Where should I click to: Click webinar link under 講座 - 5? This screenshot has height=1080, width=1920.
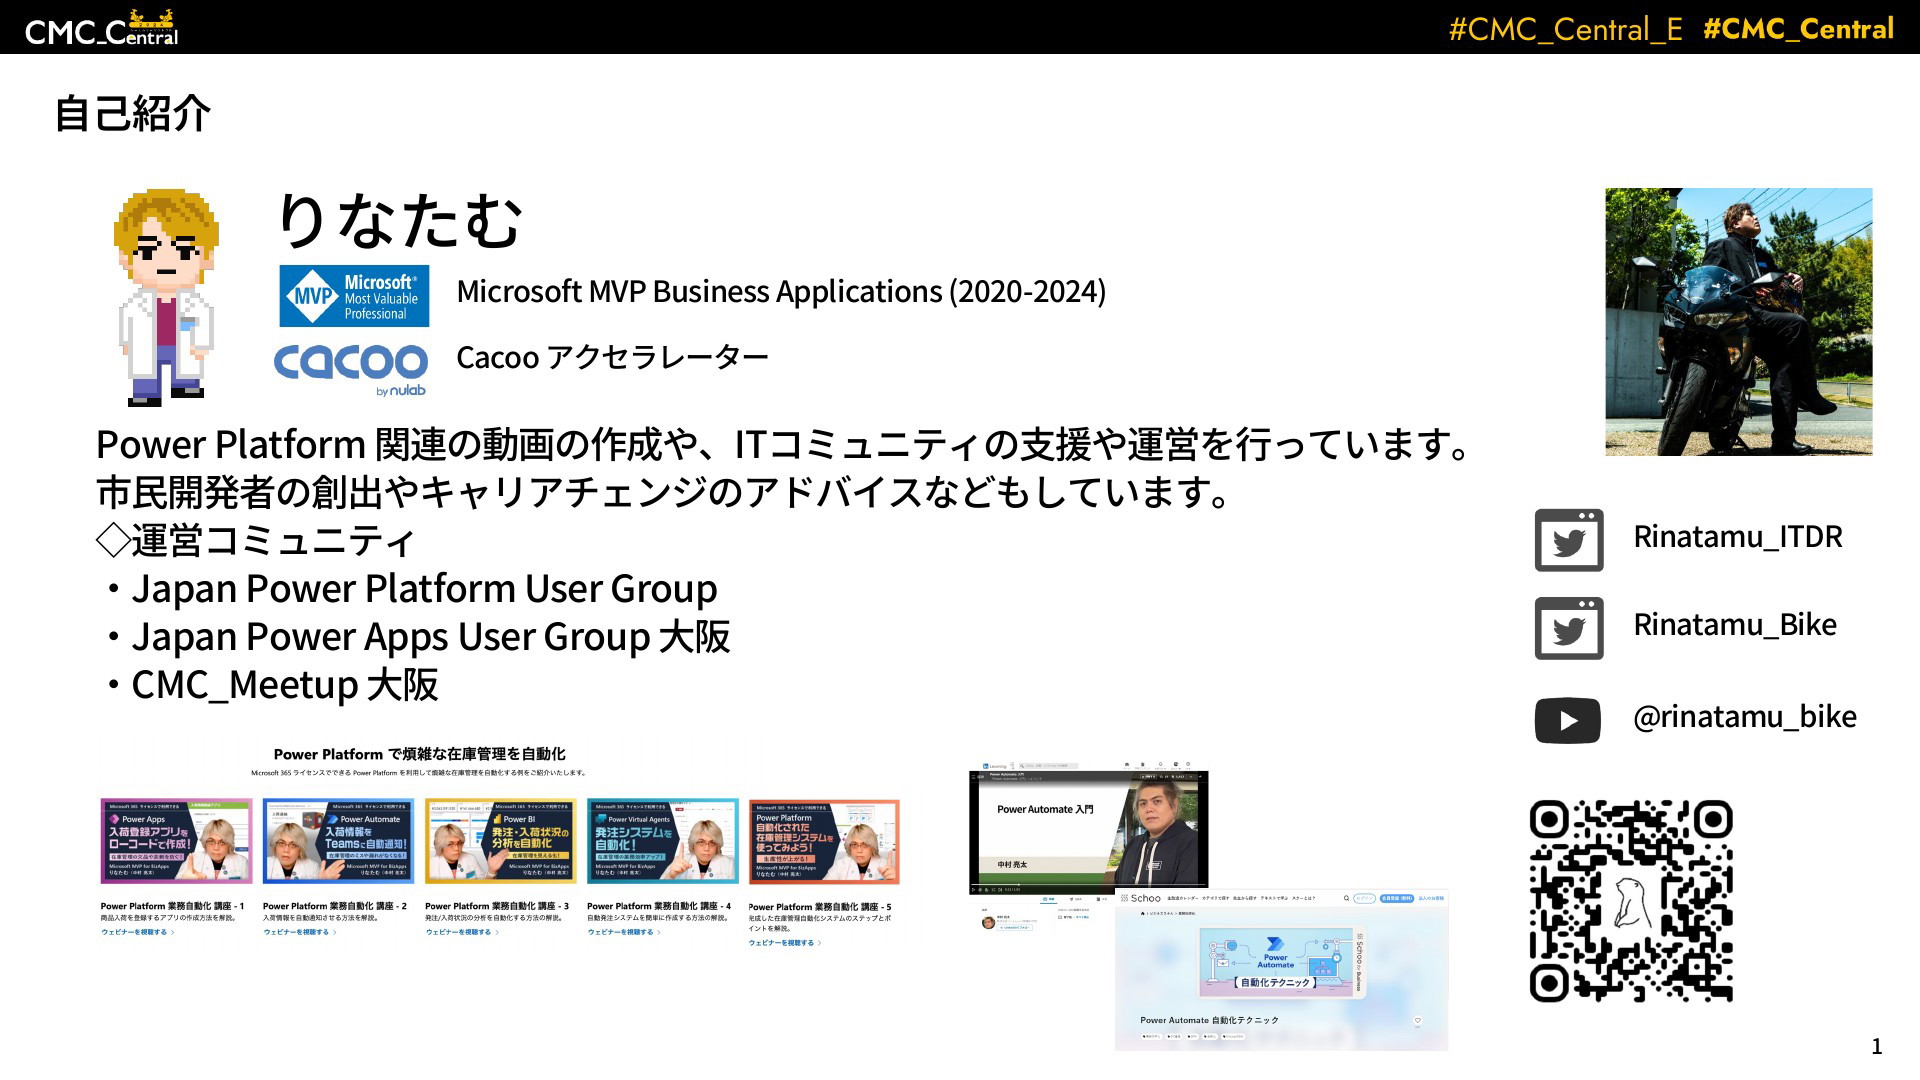785,943
